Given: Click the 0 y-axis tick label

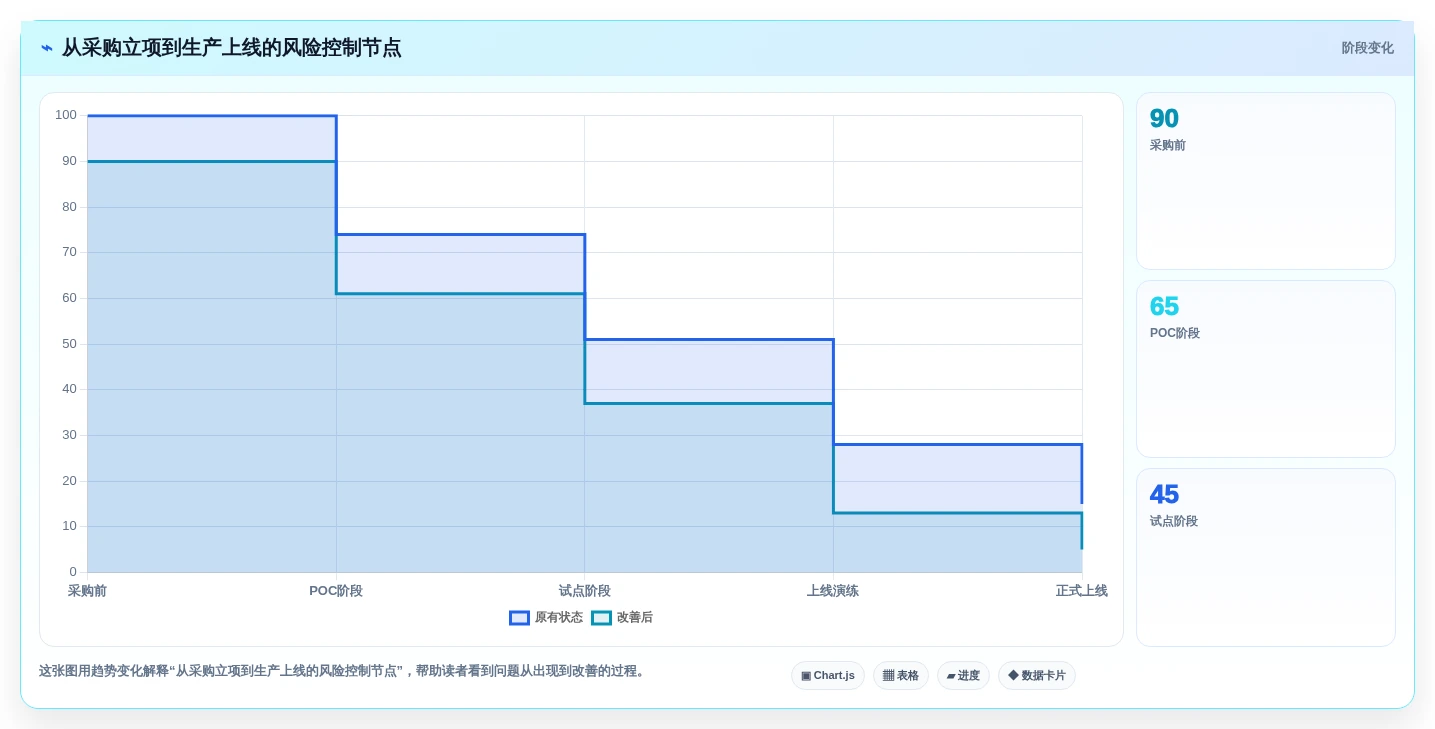Looking at the screenshot, I should pos(73,572).
